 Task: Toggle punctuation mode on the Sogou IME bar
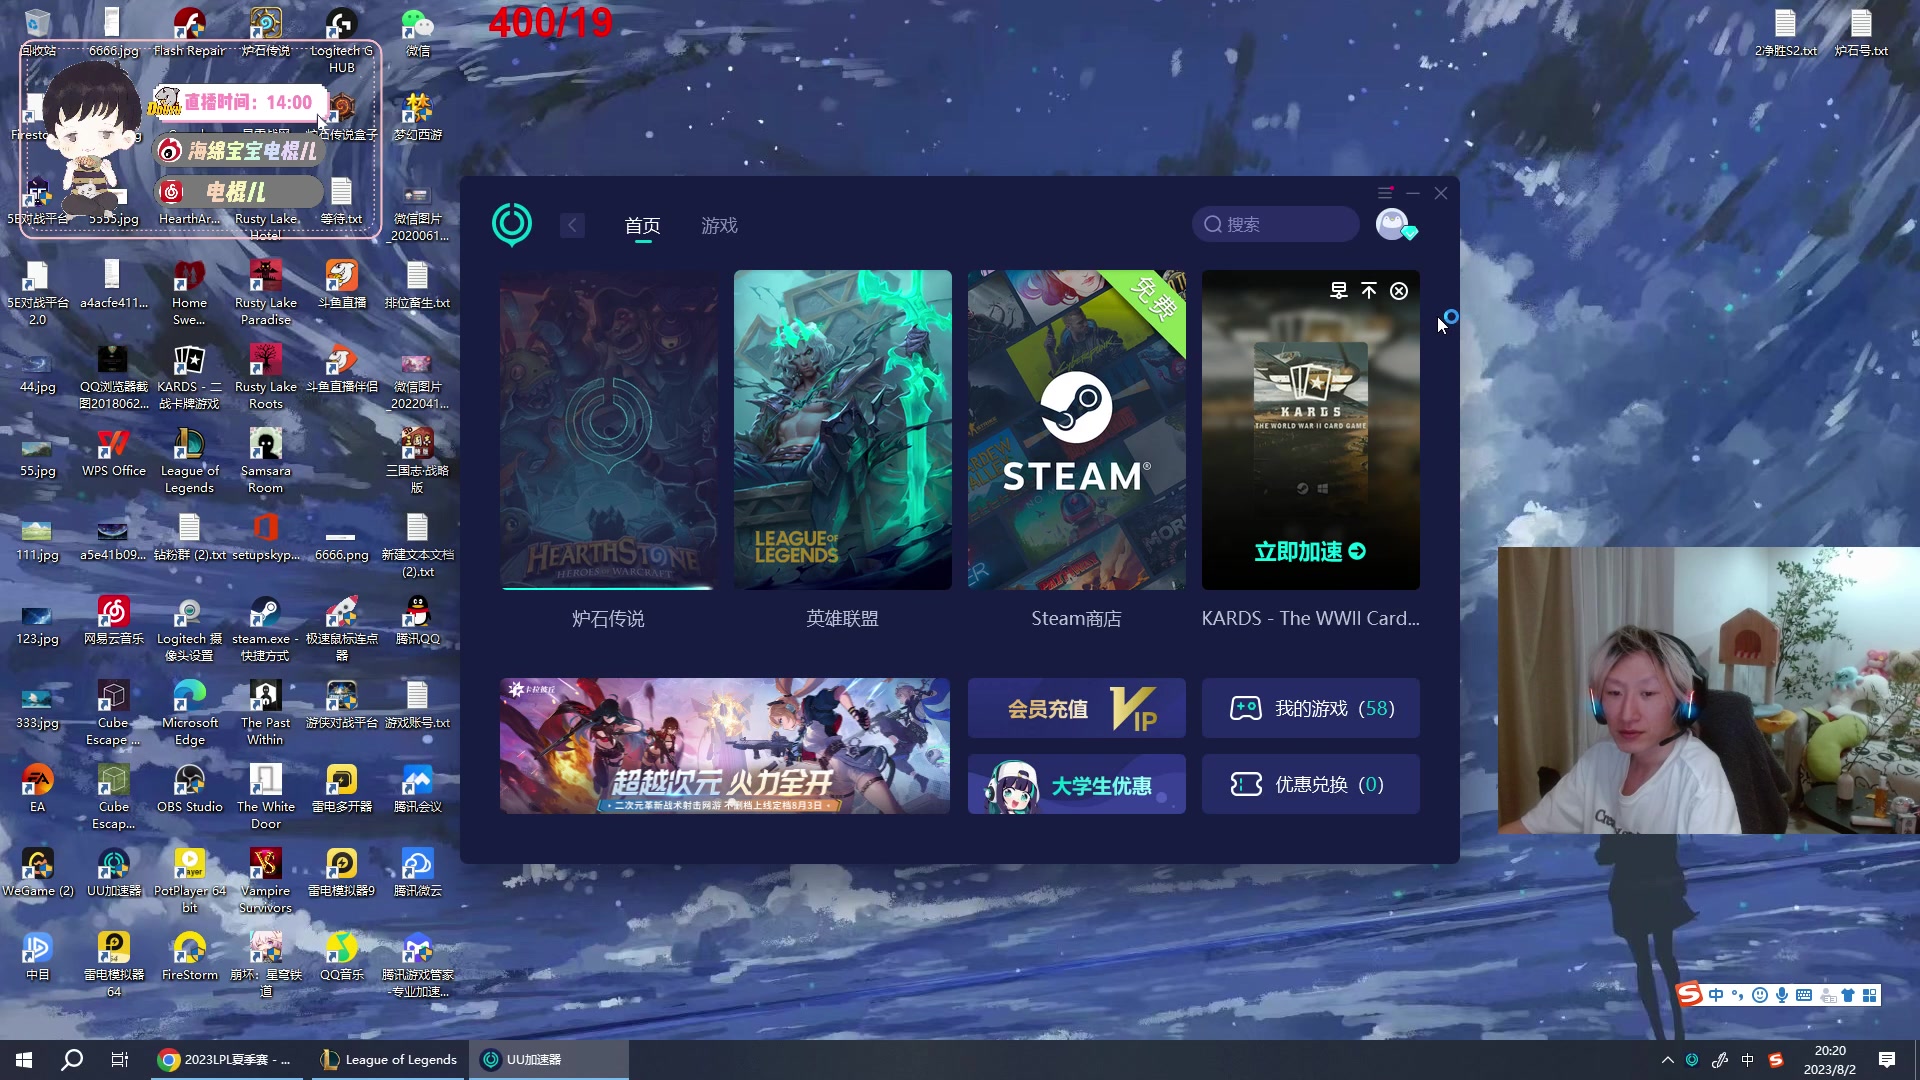1738,994
